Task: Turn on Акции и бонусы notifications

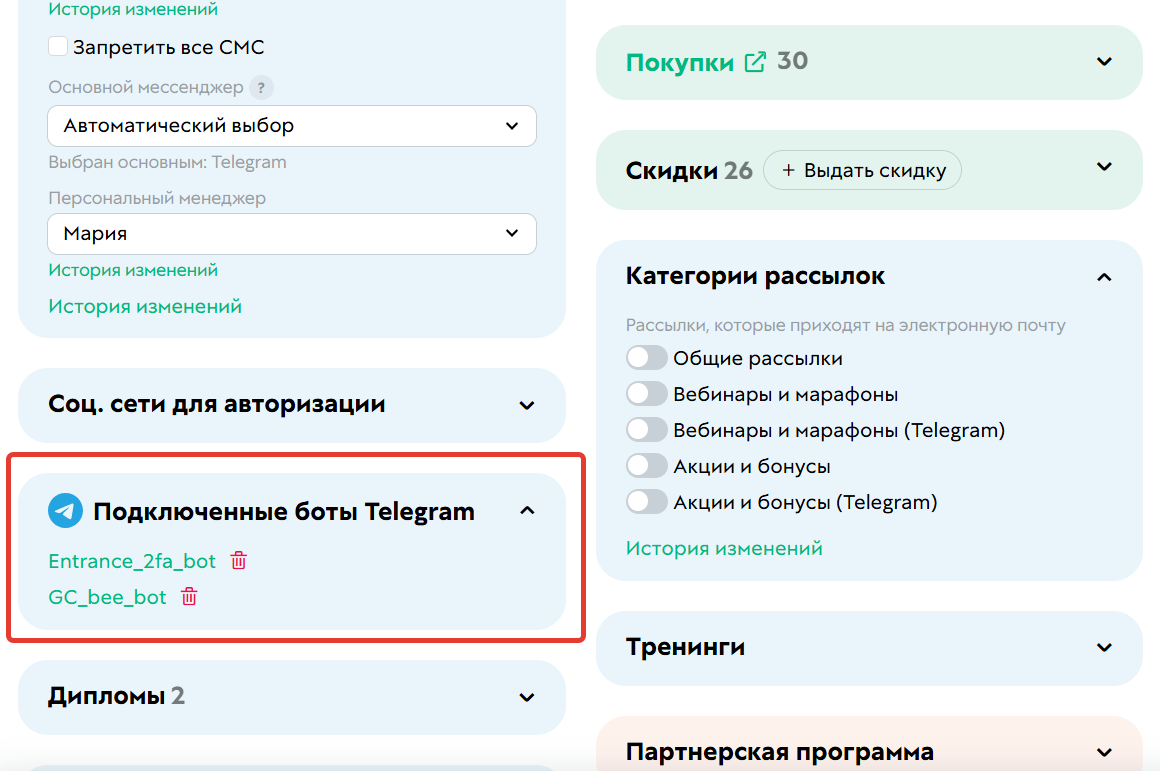Action: 647,465
